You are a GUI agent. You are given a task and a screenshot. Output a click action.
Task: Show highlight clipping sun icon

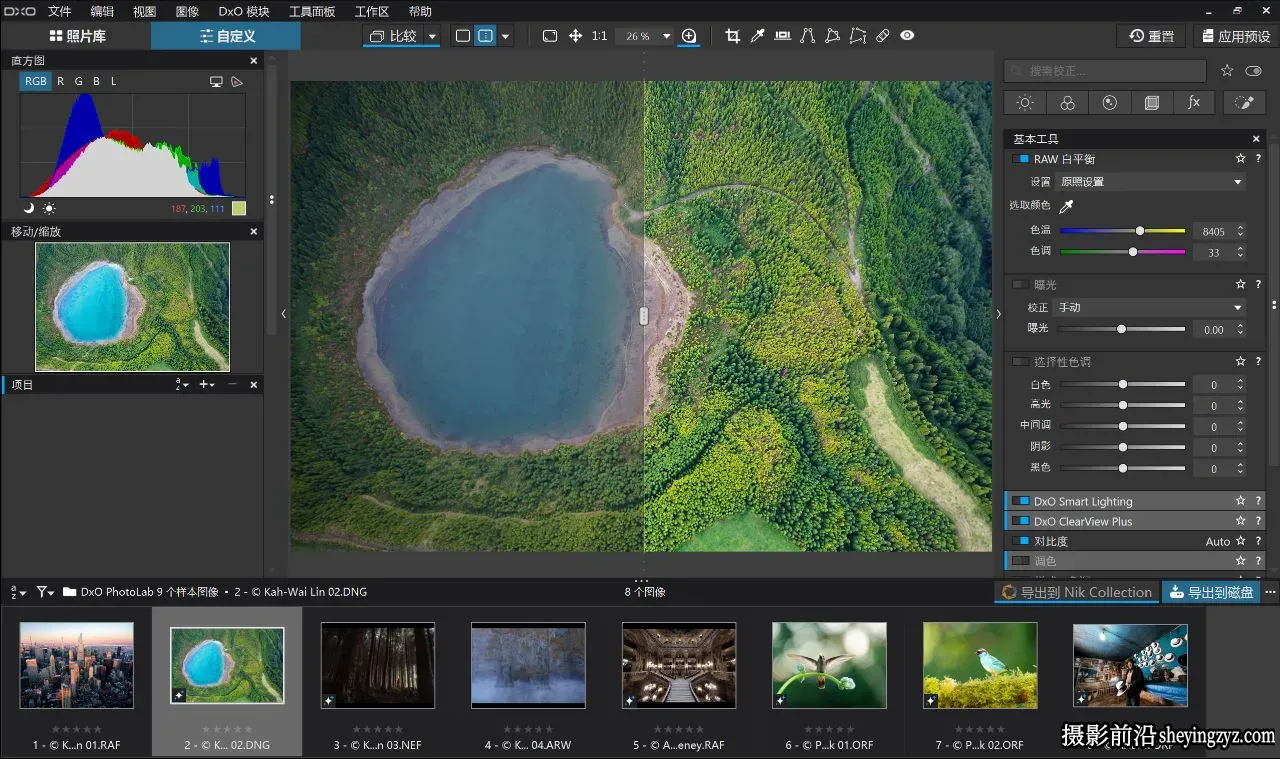(49, 208)
